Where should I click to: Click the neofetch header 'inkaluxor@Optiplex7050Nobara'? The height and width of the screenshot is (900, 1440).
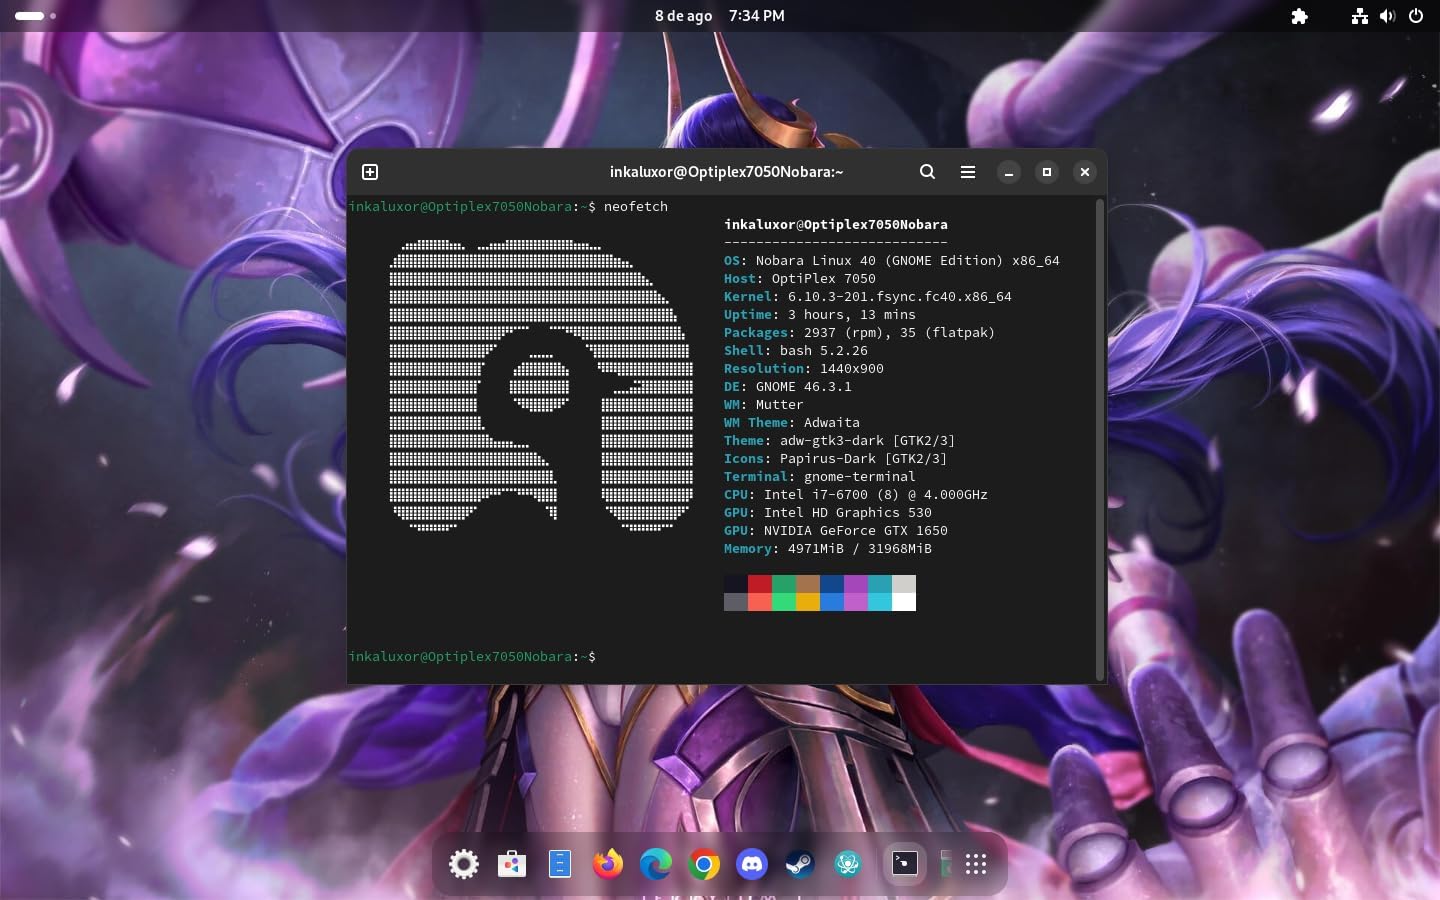(x=836, y=224)
